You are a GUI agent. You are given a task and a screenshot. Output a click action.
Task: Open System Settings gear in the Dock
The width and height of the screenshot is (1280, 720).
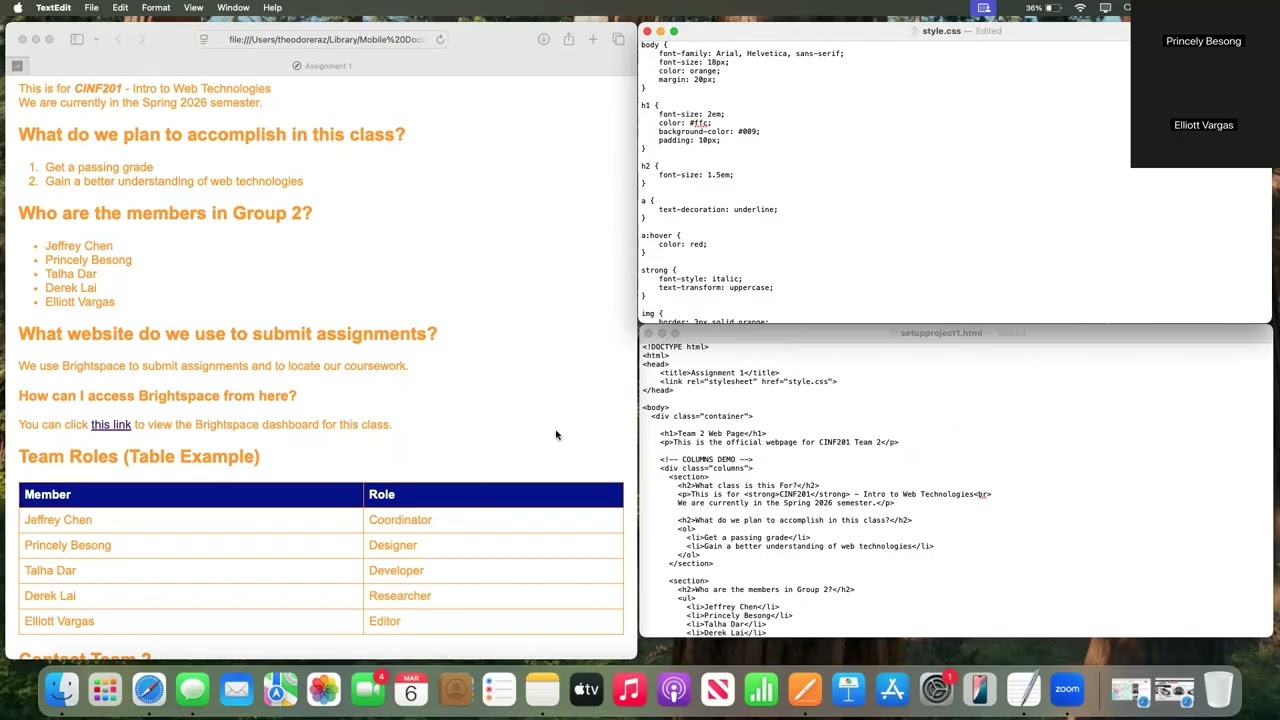coord(936,689)
